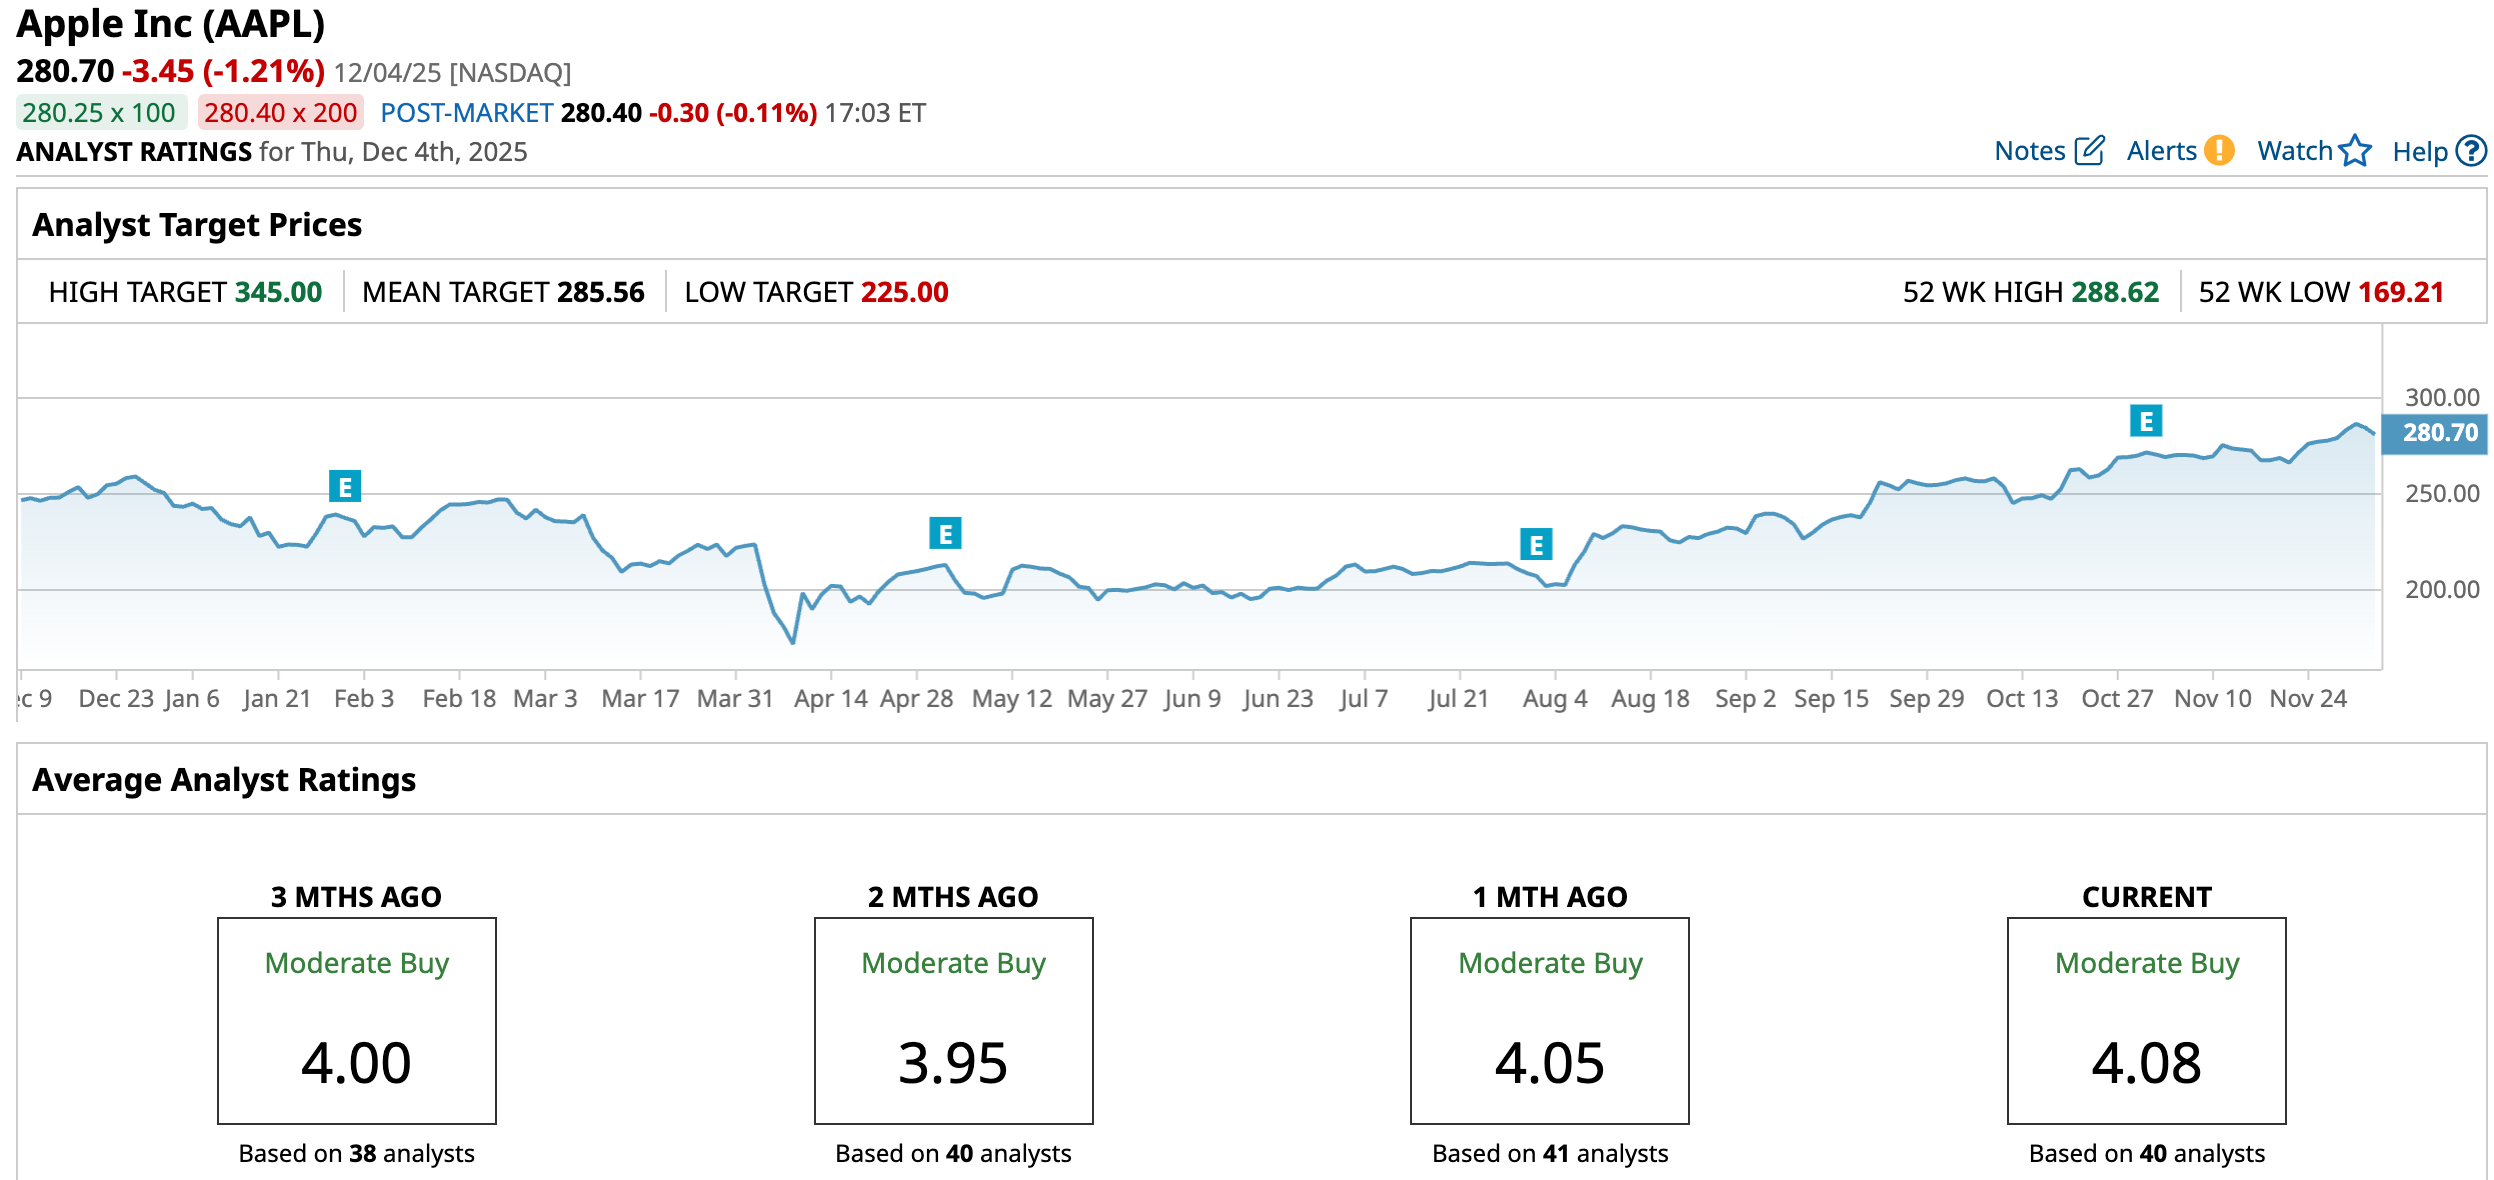Click the Watch star icon
This screenshot has width=2494, height=1180.
2355,151
